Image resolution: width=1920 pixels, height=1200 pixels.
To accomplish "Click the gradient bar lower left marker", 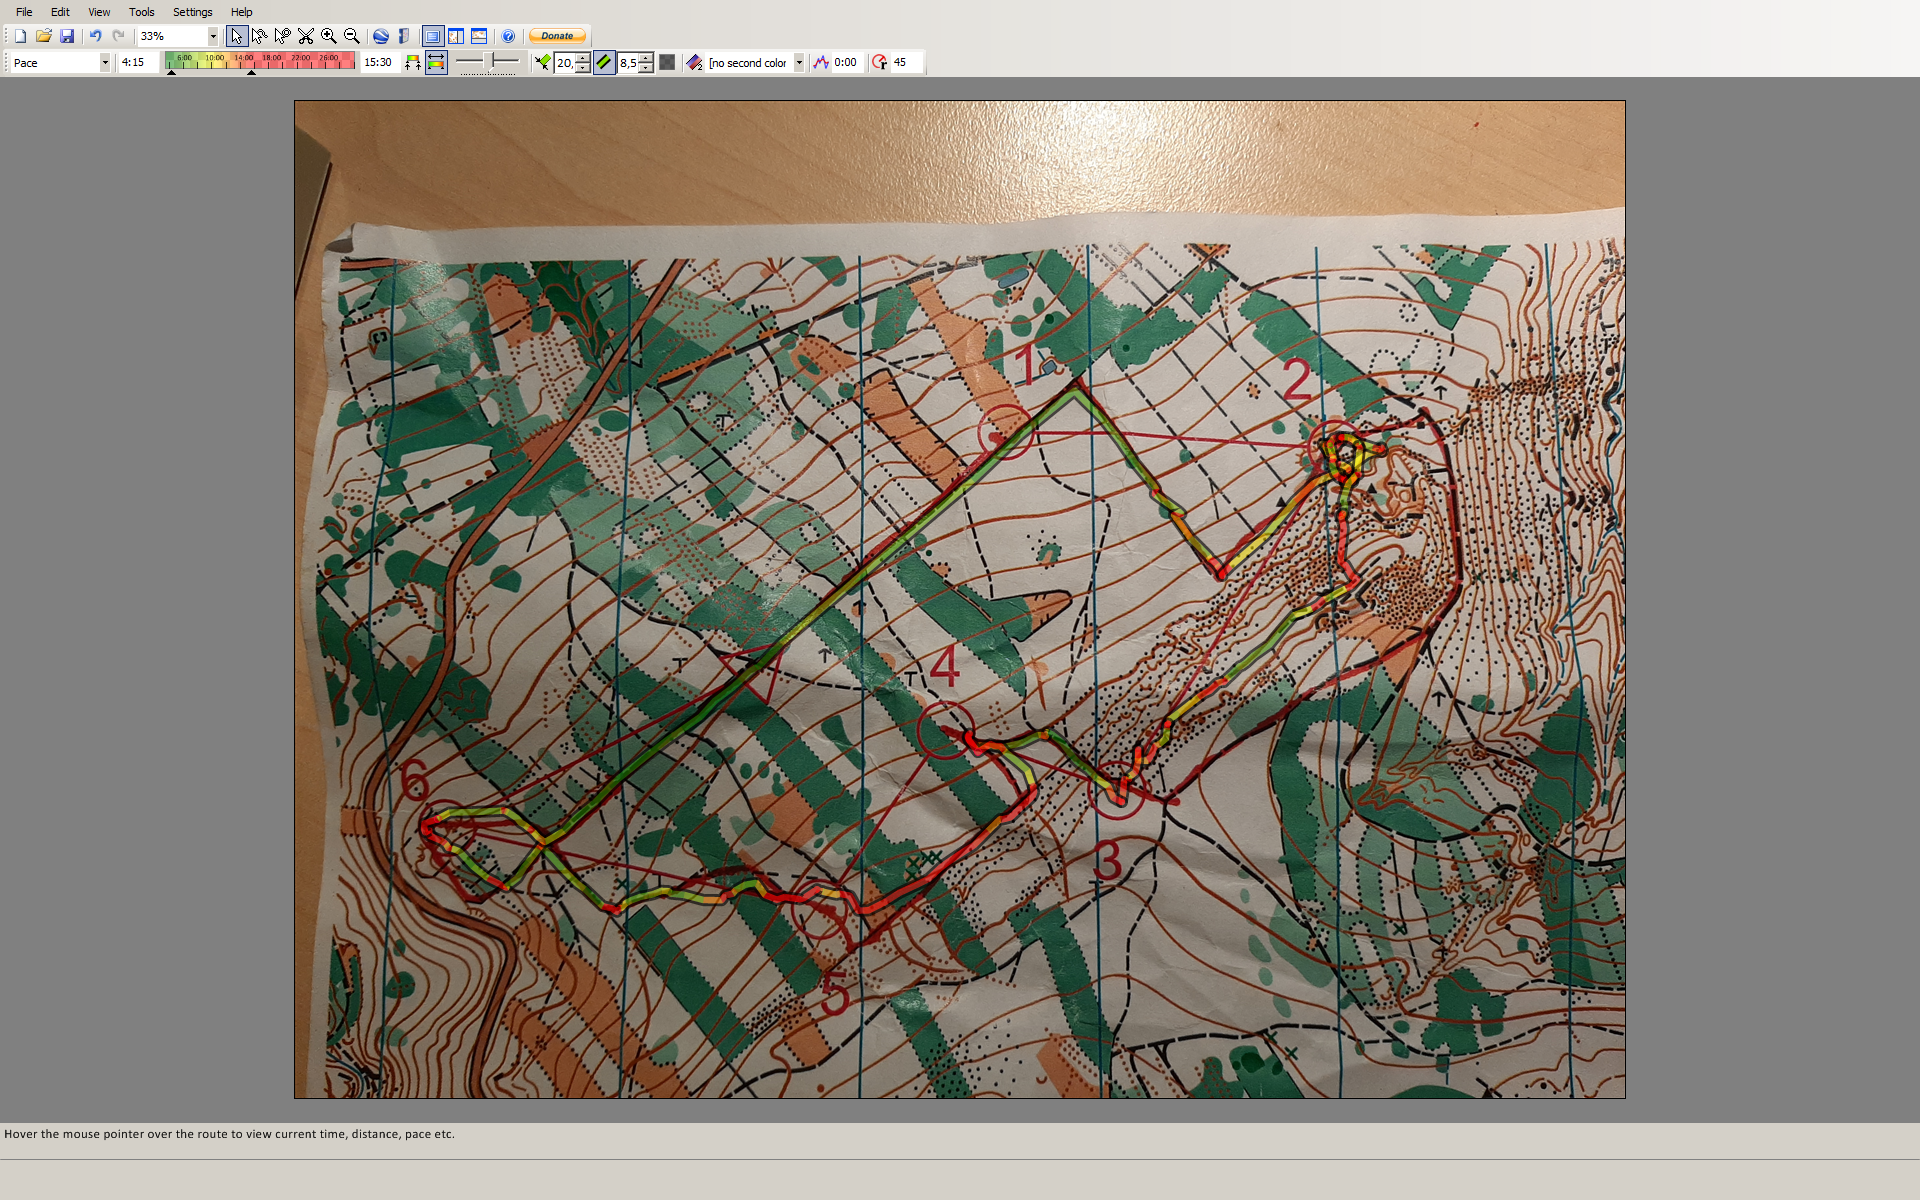I will tap(172, 72).
